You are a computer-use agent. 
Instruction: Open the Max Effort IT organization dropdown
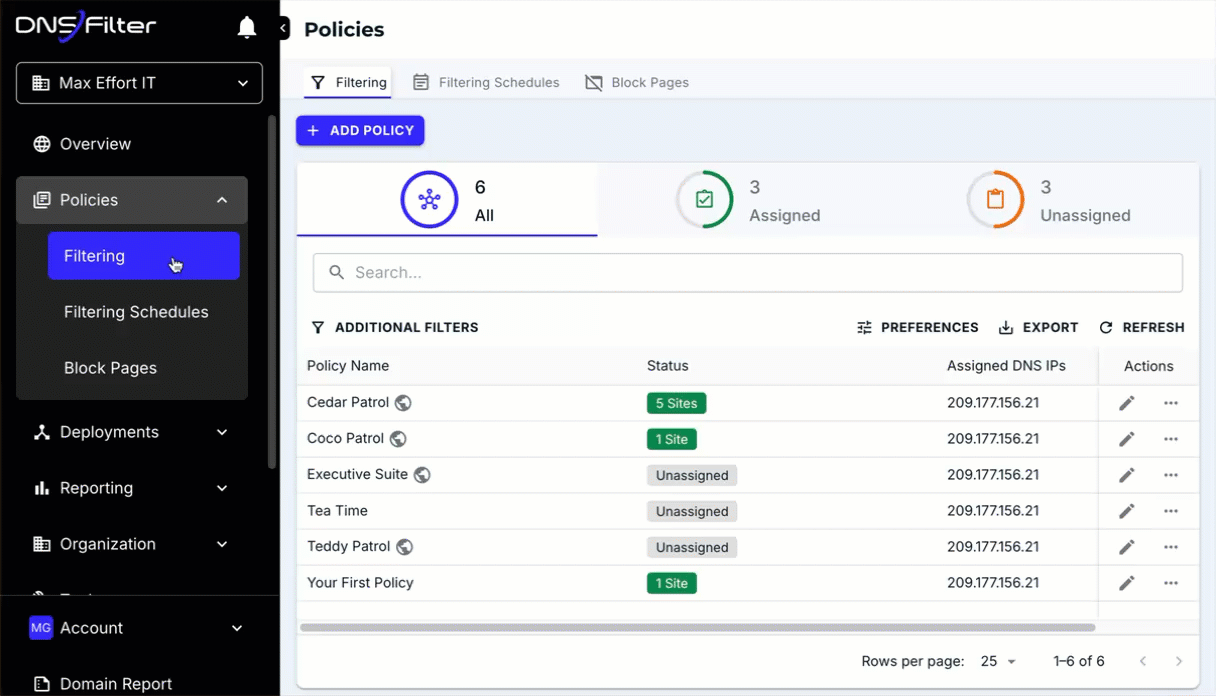(x=138, y=82)
